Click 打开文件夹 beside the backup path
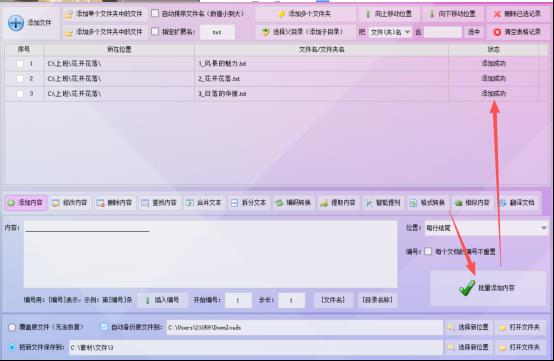 520,327
